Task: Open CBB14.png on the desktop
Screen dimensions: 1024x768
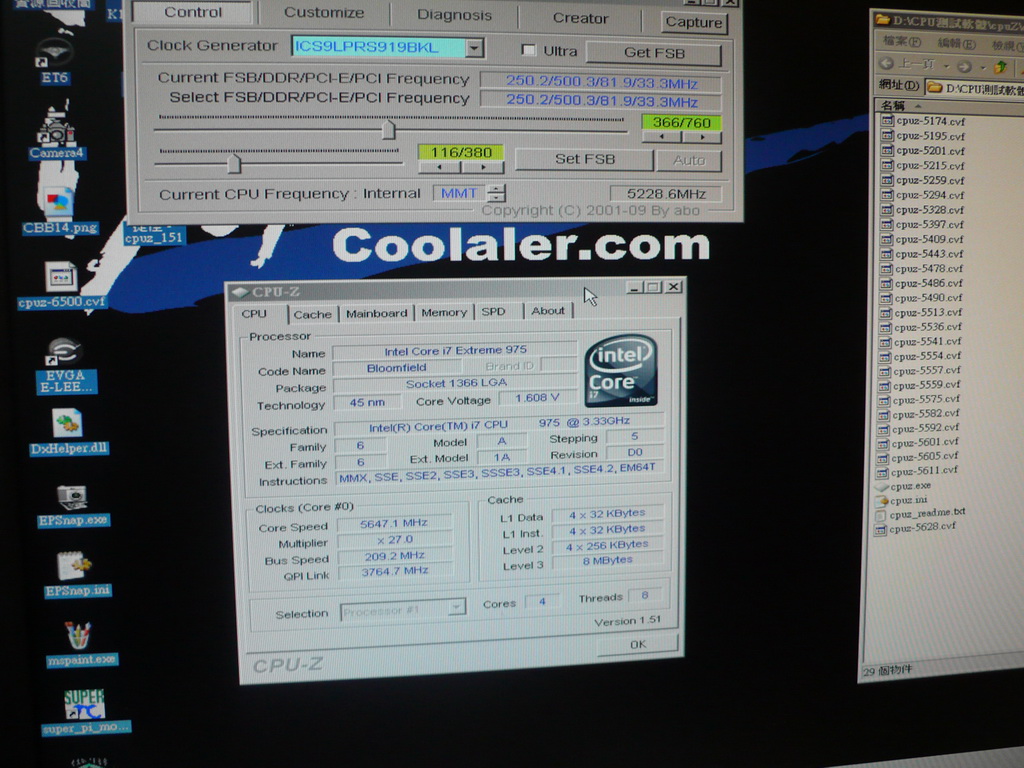Action: (60, 209)
